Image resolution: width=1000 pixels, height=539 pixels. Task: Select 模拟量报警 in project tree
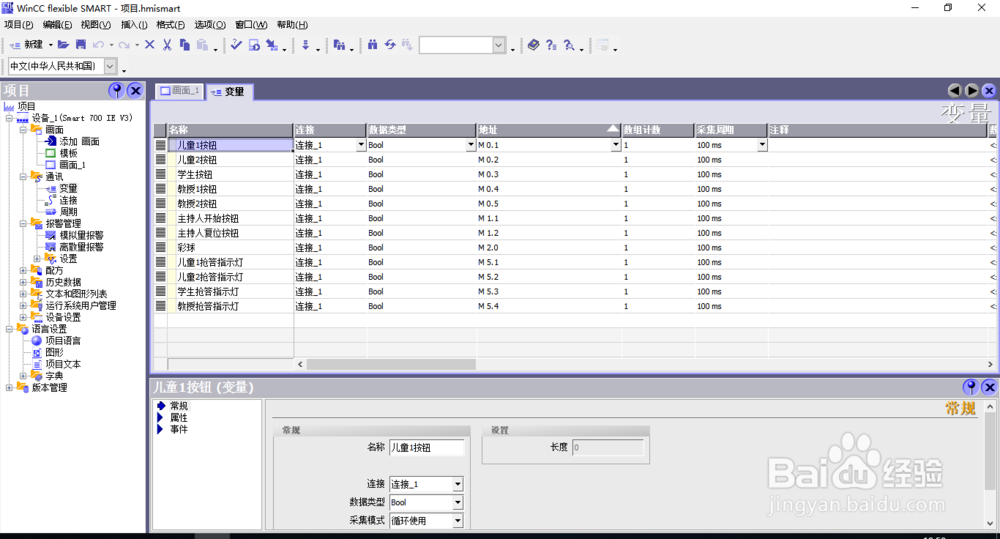tap(82, 235)
